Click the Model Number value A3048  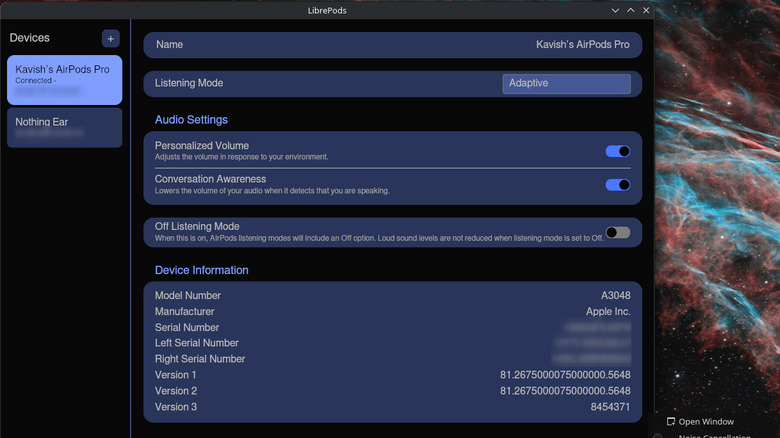tap(615, 296)
